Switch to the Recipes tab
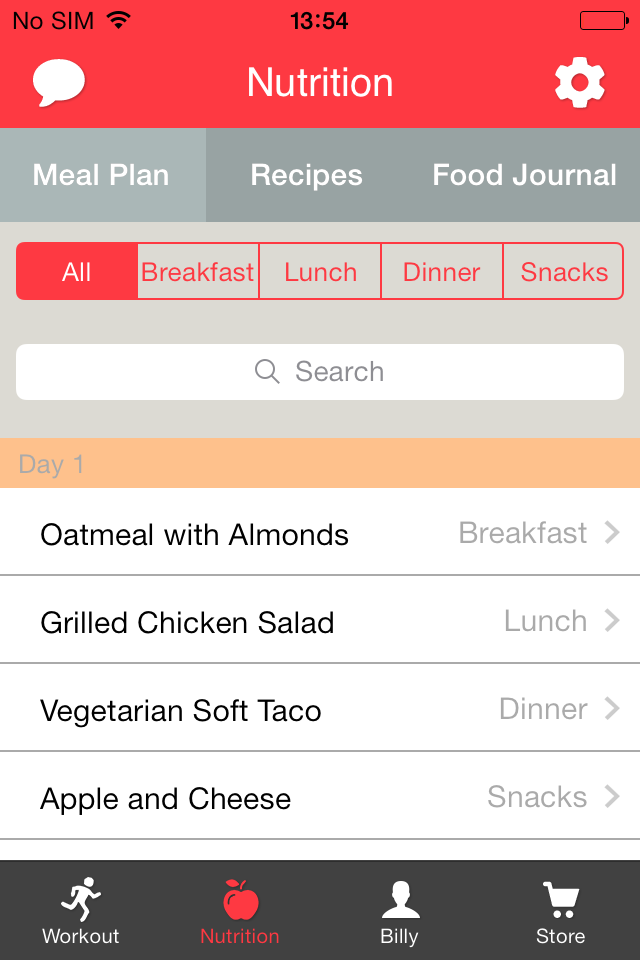Screen dimensions: 640x960 pyautogui.click(x=306, y=175)
